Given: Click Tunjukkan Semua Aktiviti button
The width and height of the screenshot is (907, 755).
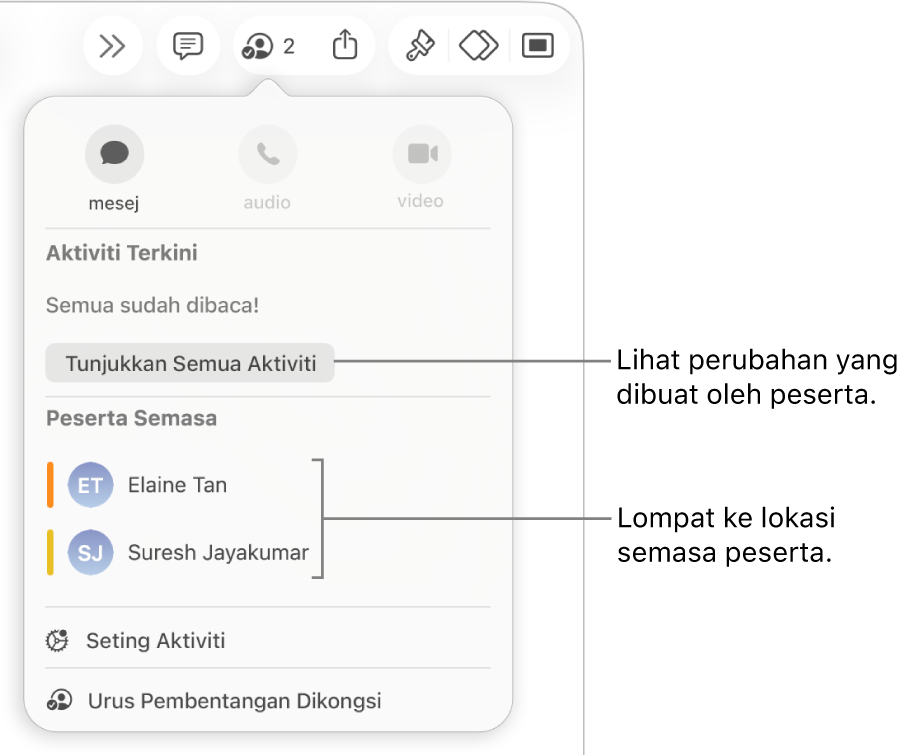Looking at the screenshot, I should point(190,363).
